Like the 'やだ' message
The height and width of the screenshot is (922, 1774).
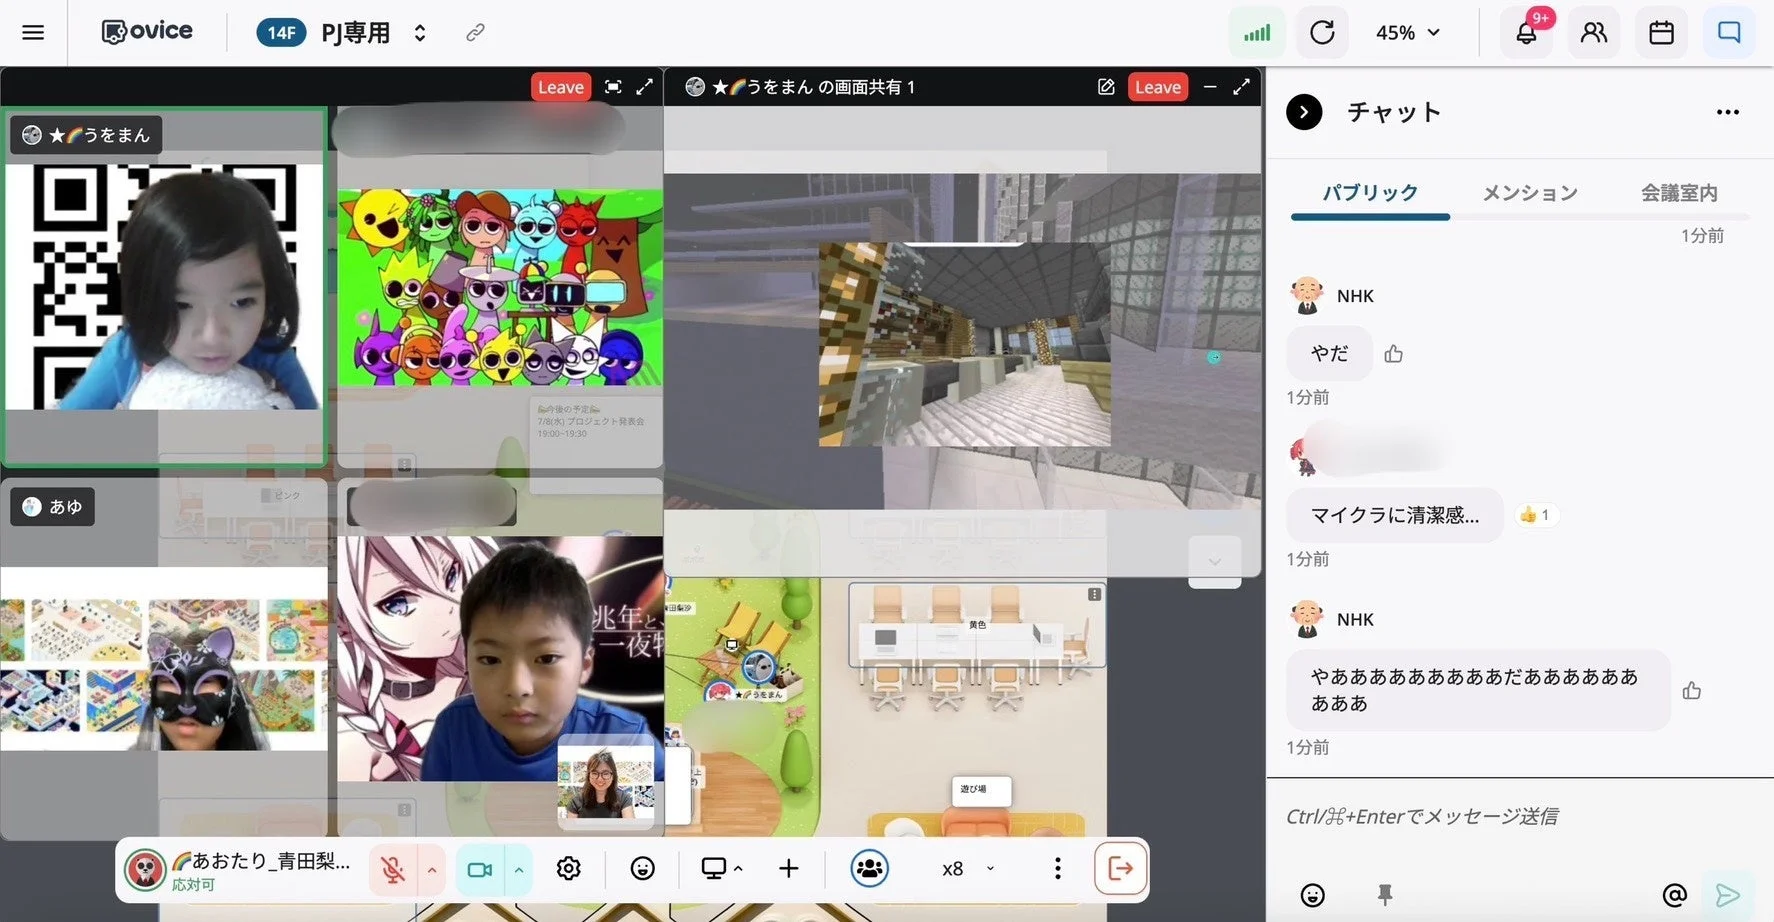pyautogui.click(x=1393, y=353)
